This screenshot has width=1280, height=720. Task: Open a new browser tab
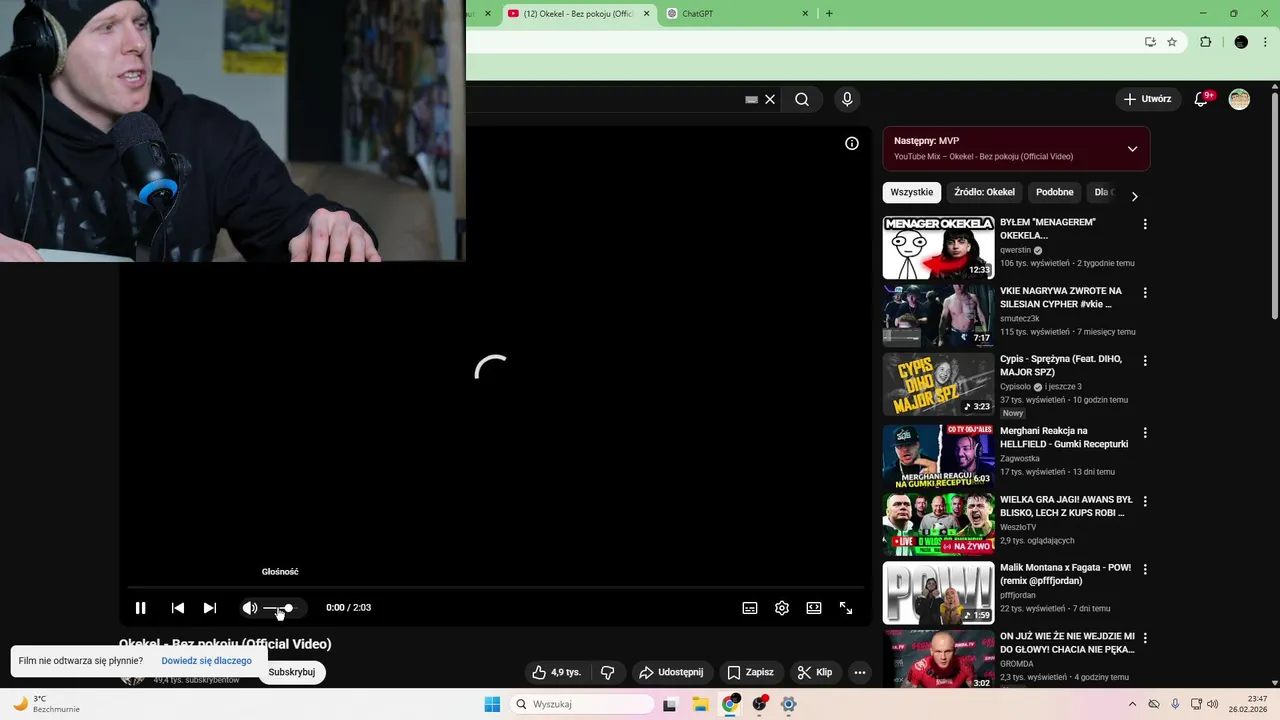(x=829, y=14)
